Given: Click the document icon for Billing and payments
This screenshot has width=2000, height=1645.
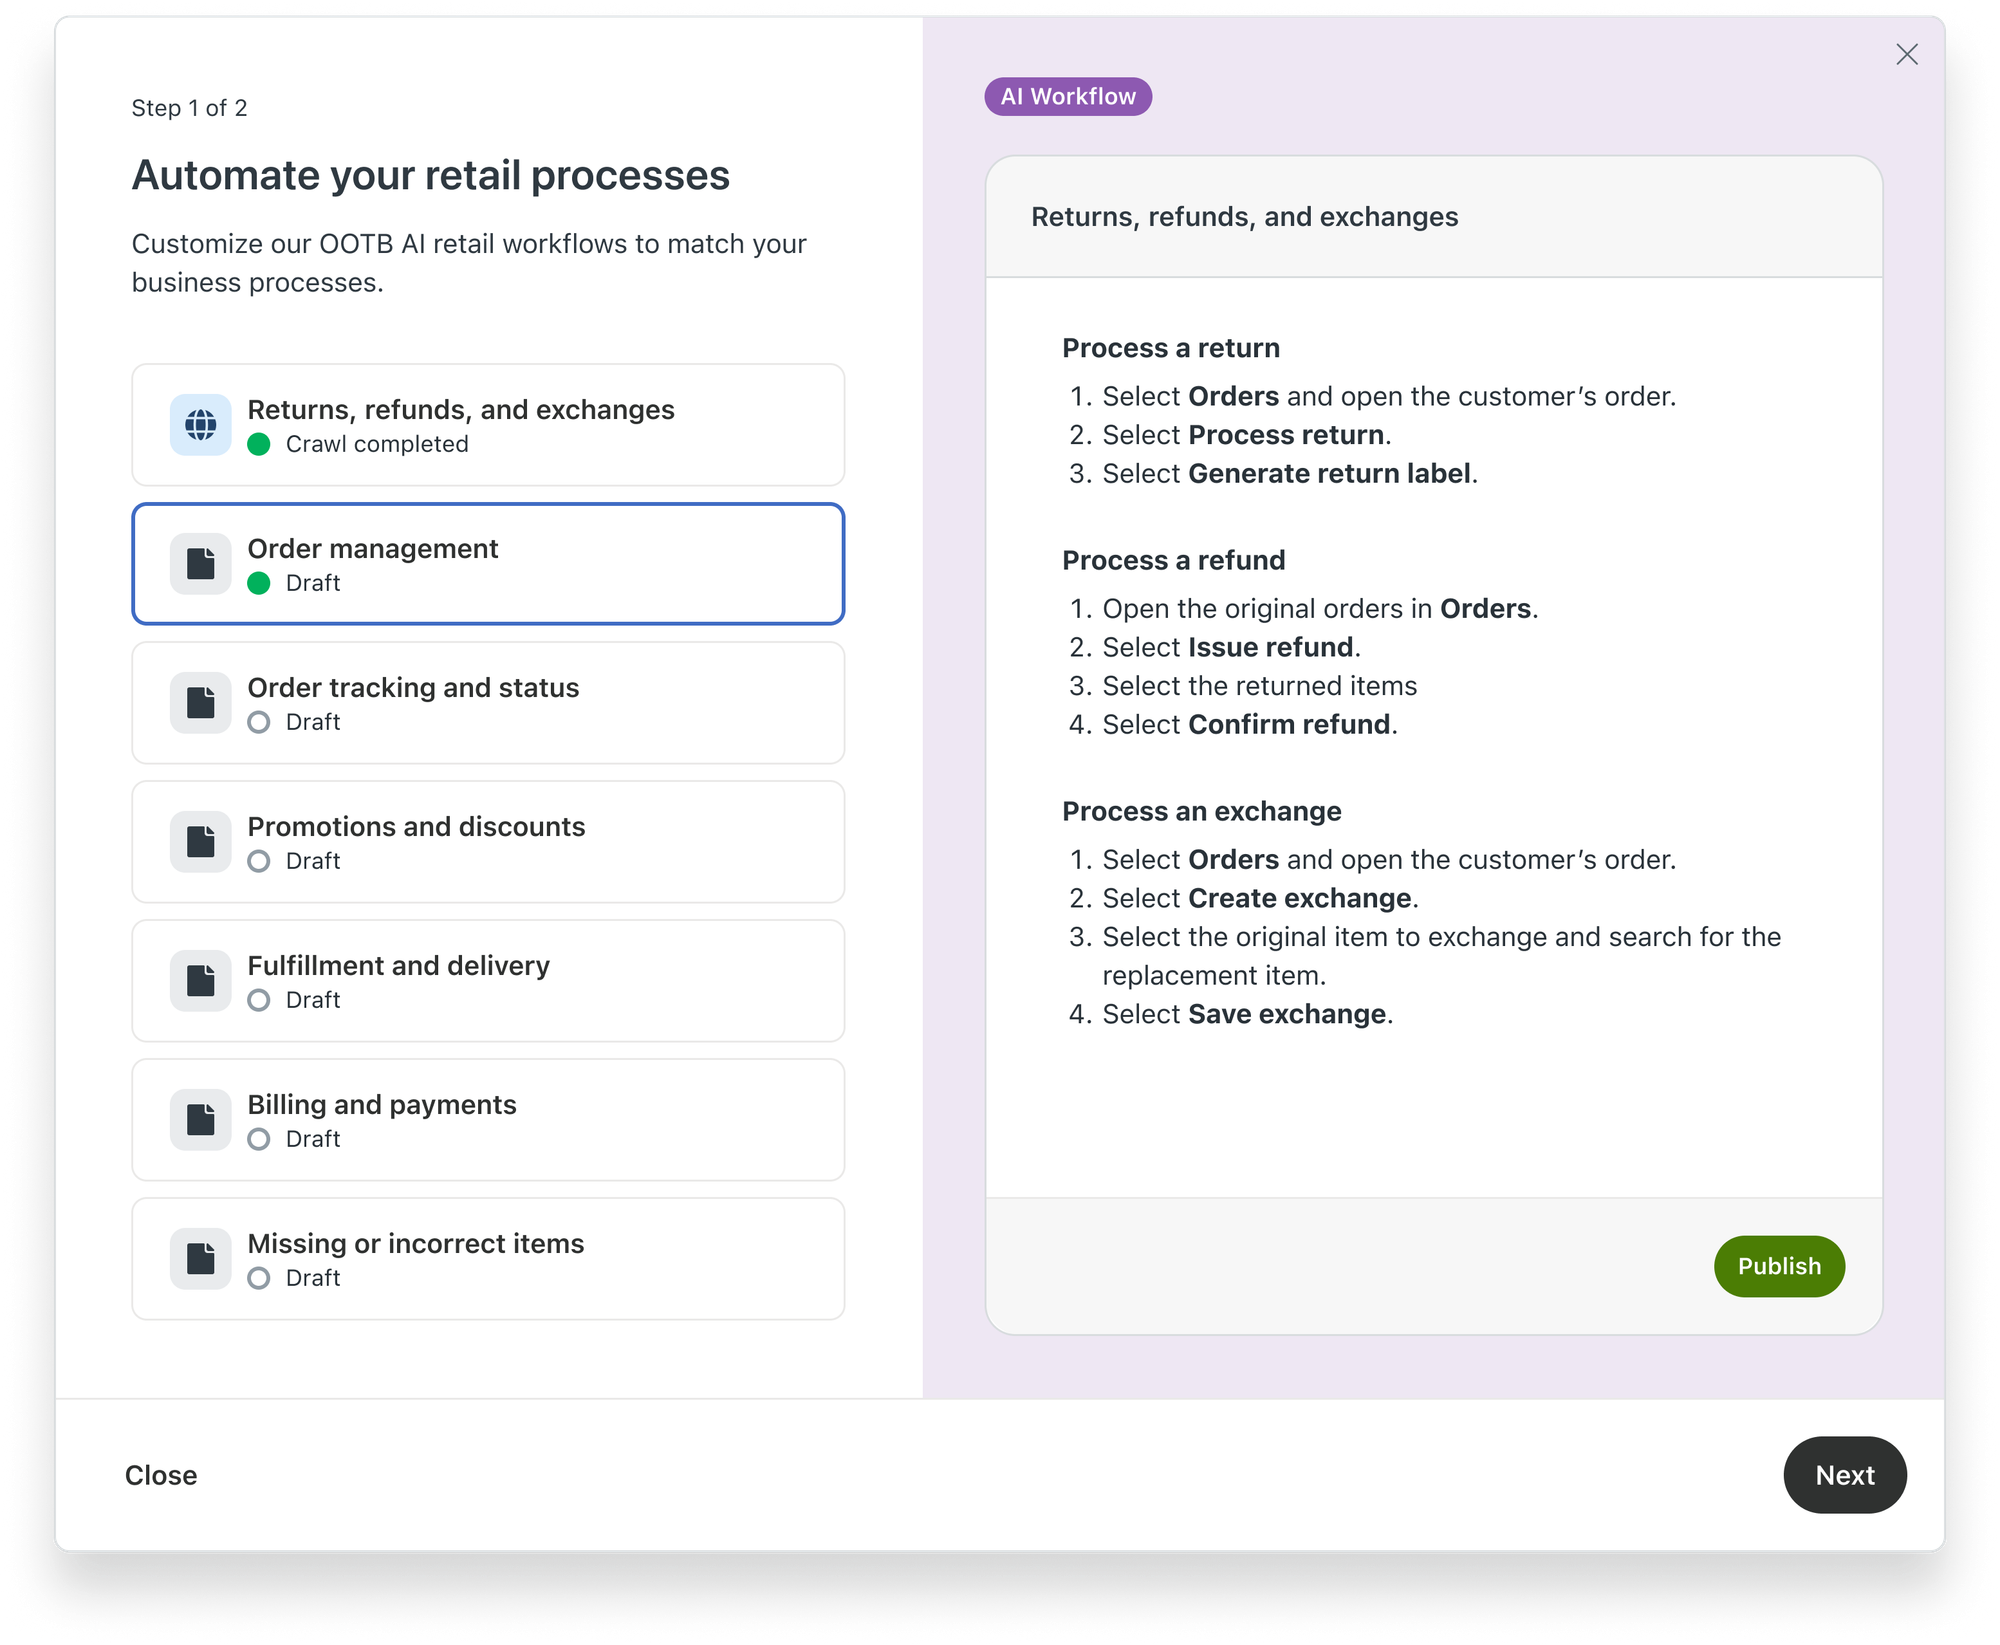Looking at the screenshot, I should [x=200, y=1120].
